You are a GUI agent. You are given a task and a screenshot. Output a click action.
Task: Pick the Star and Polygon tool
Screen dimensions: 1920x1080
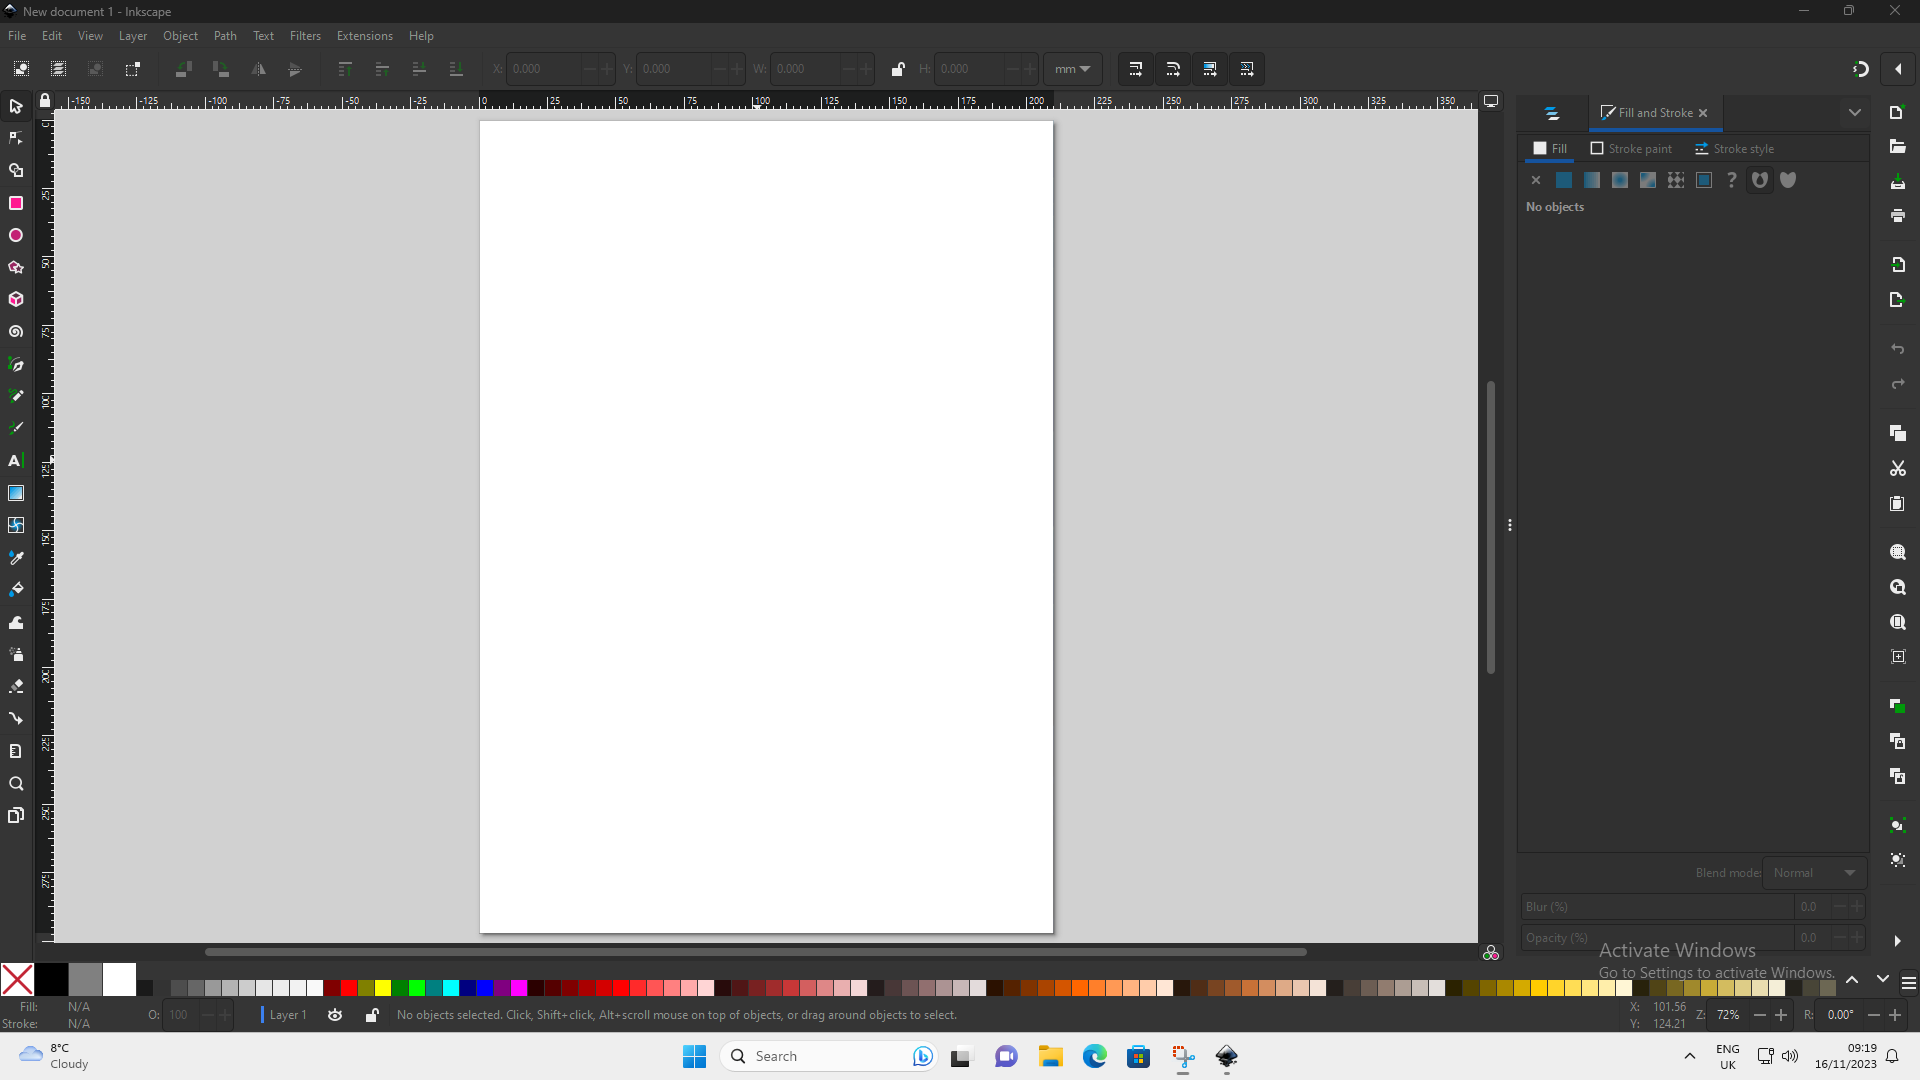pos(16,267)
